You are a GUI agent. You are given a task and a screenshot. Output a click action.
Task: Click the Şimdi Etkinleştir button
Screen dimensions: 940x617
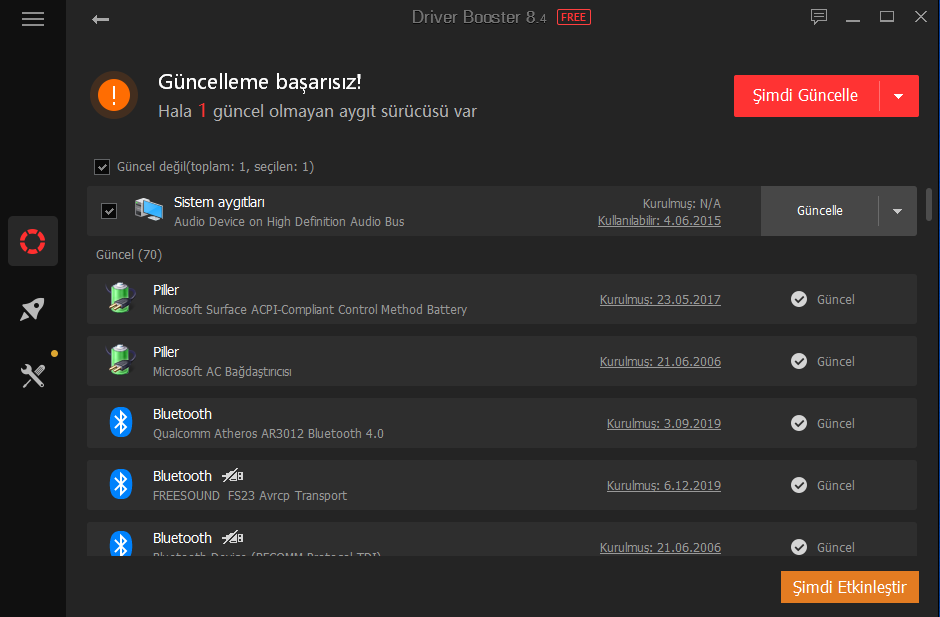click(x=849, y=587)
